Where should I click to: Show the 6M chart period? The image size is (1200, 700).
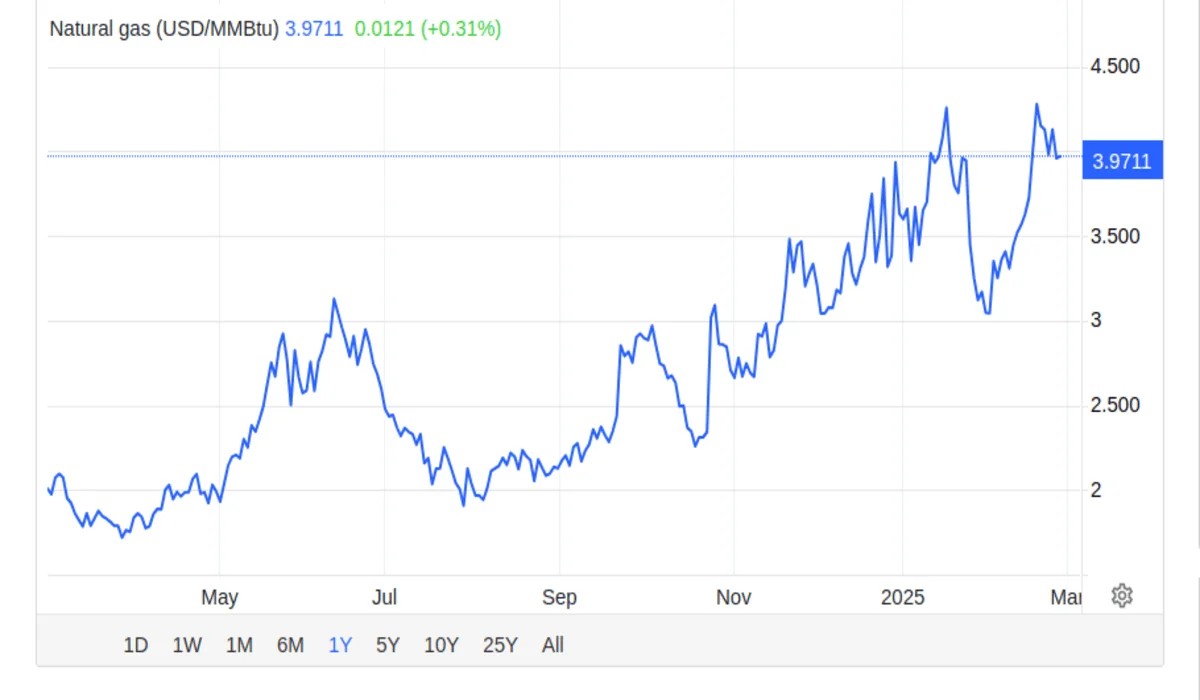[290, 645]
